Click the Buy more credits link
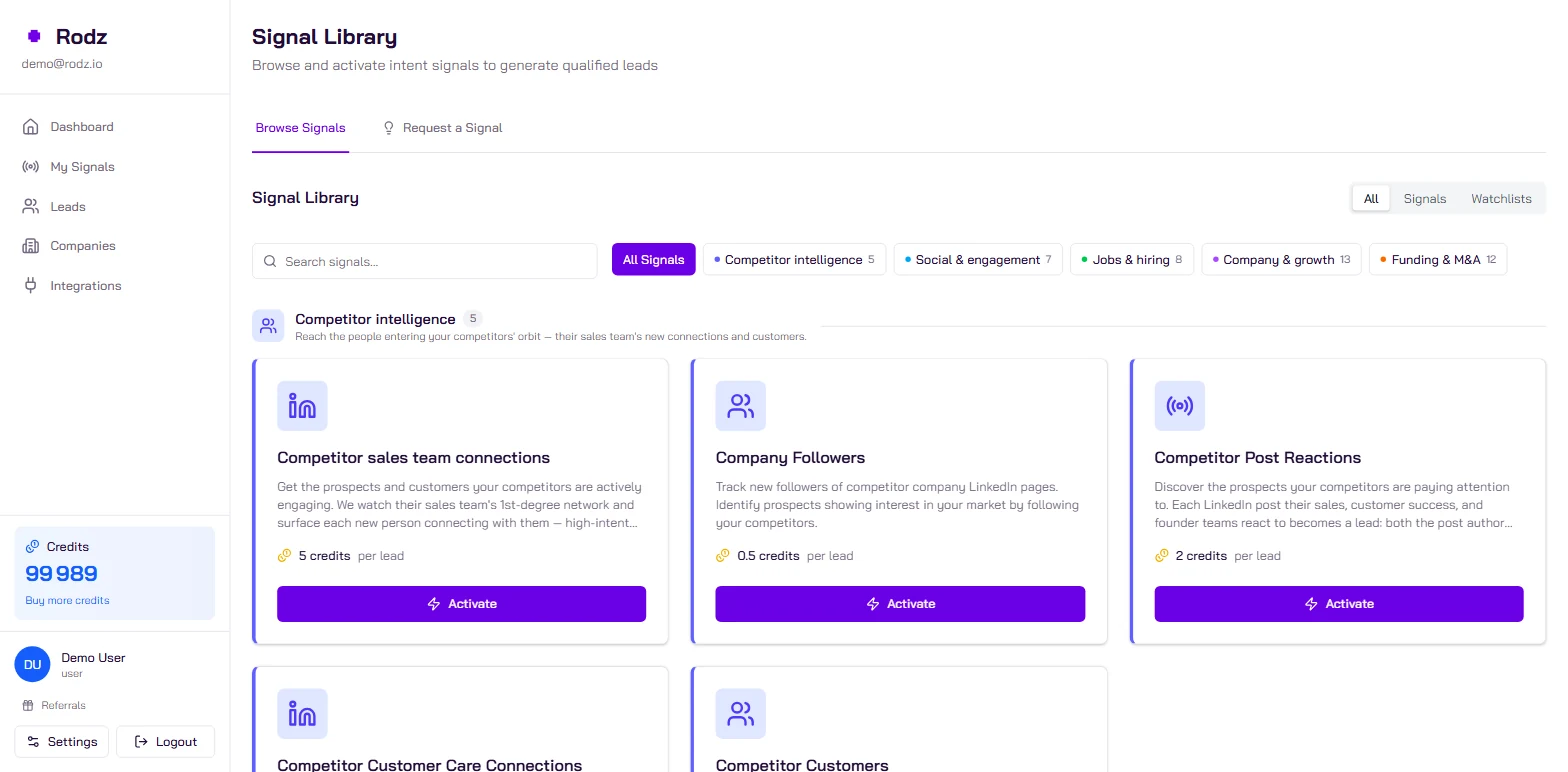This screenshot has width=1568, height=772. point(67,601)
